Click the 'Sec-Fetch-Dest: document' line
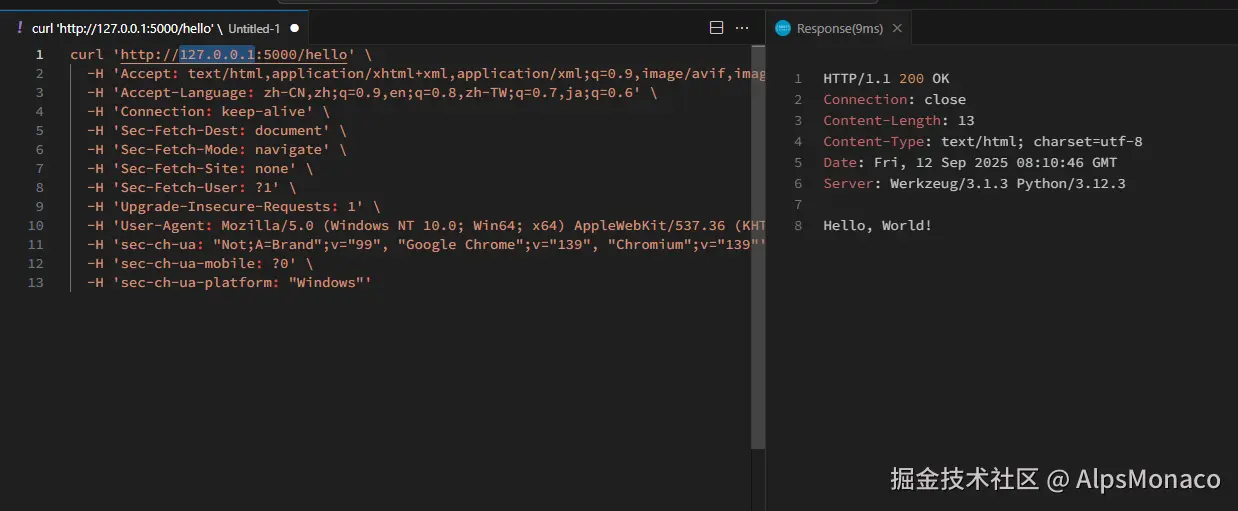The width and height of the screenshot is (1238, 511). click(217, 130)
